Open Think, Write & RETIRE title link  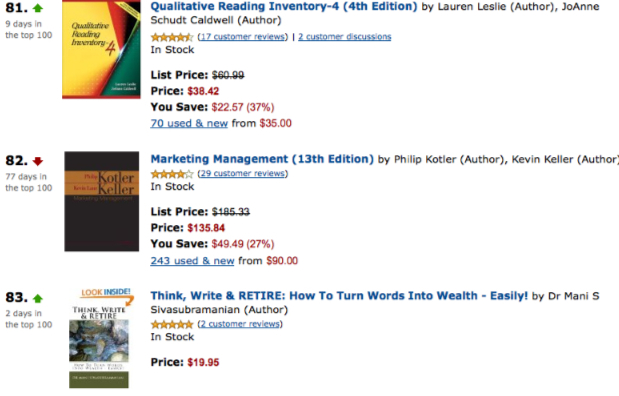pyautogui.click(x=339, y=296)
